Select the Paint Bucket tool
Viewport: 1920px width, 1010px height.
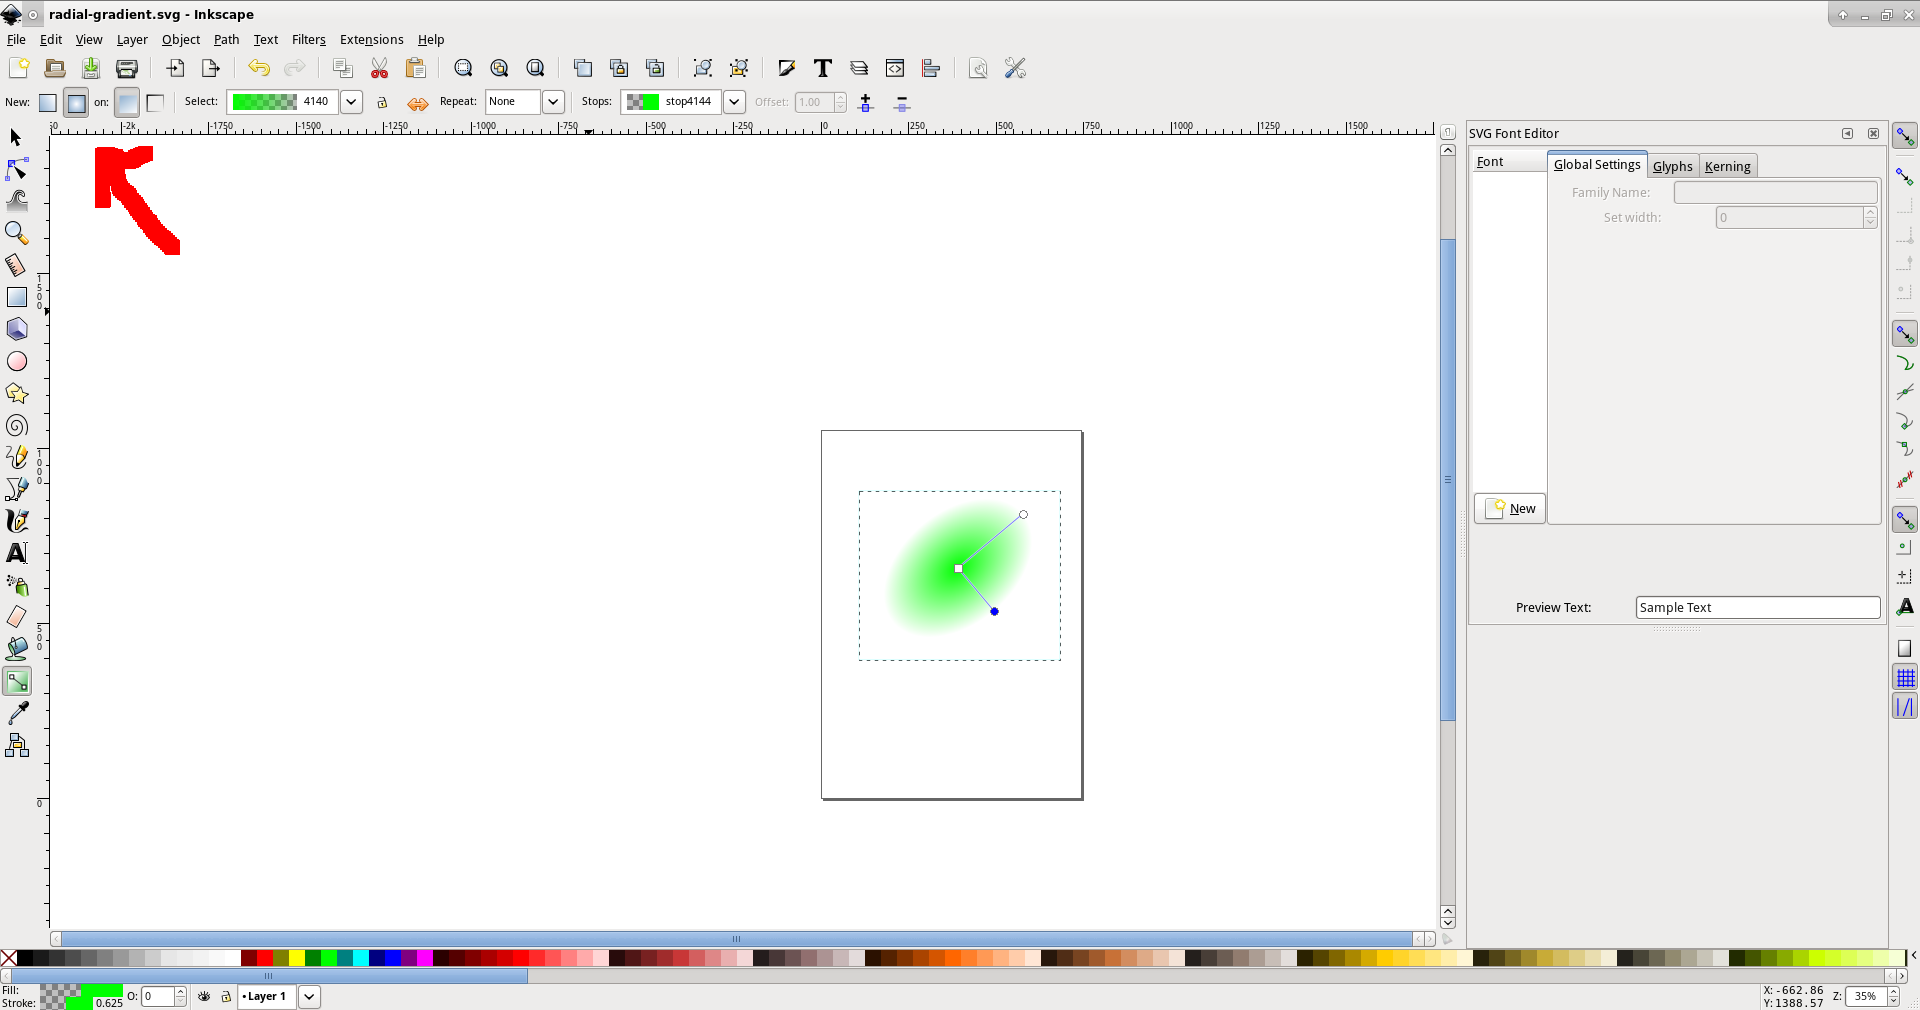(17, 649)
